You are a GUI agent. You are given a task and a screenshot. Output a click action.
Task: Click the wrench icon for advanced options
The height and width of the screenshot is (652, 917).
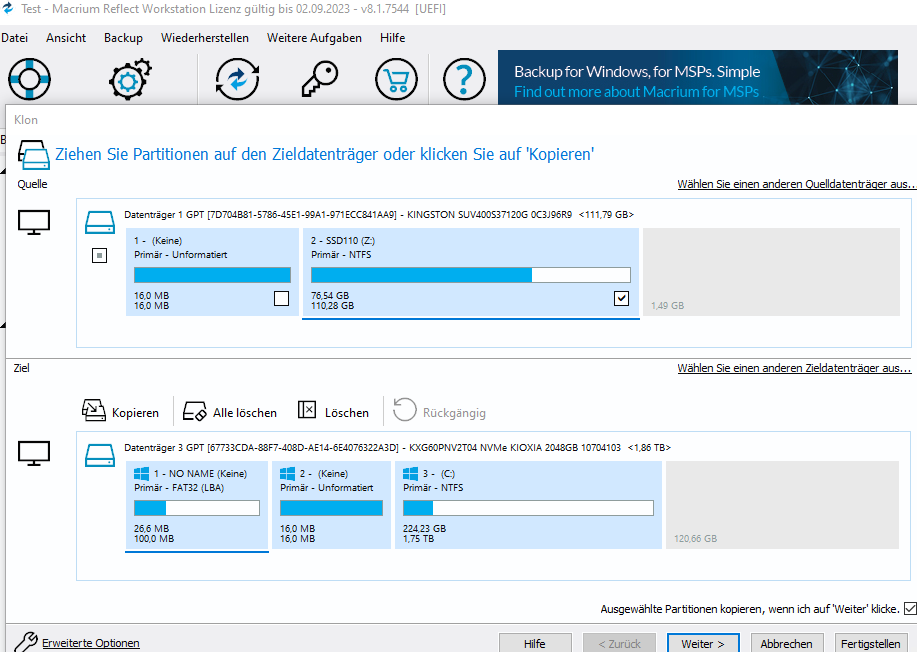26,642
